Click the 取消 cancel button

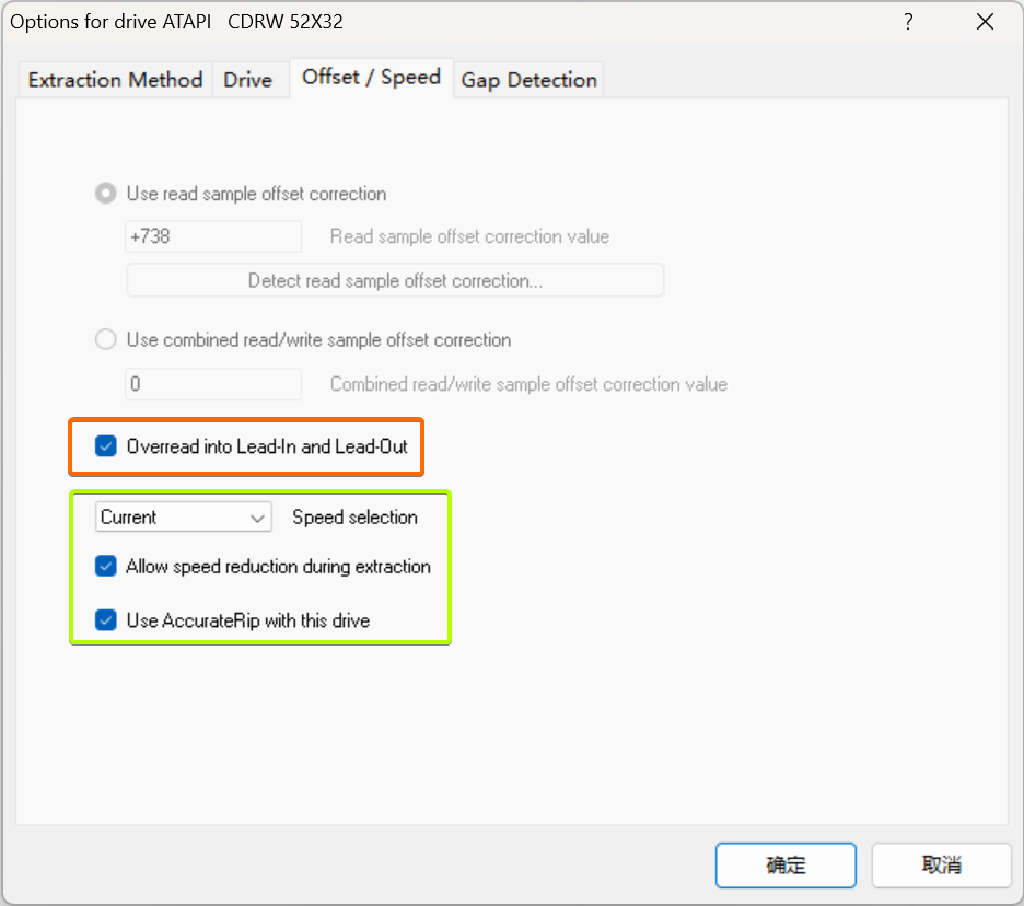[941, 865]
